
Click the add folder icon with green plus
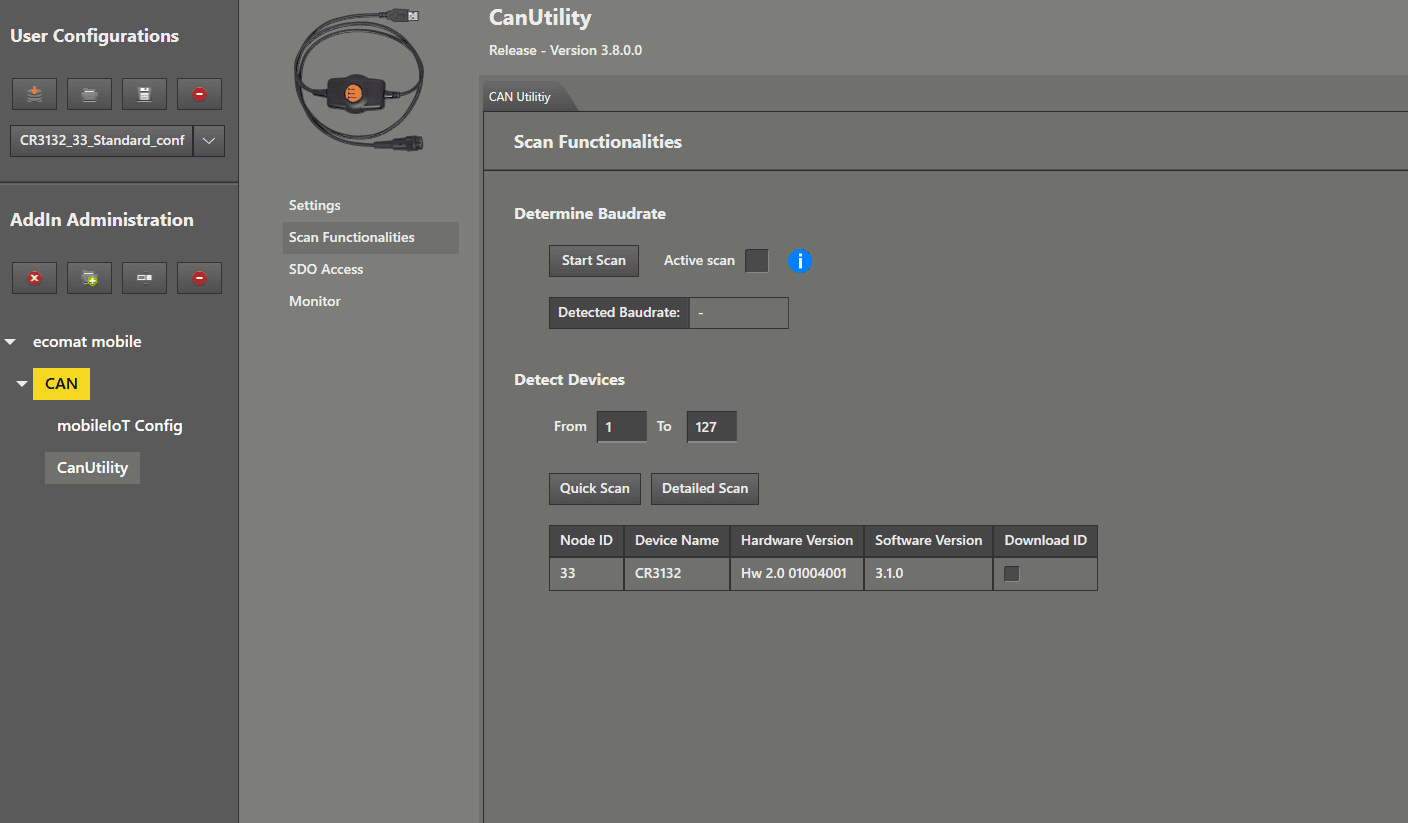point(89,278)
